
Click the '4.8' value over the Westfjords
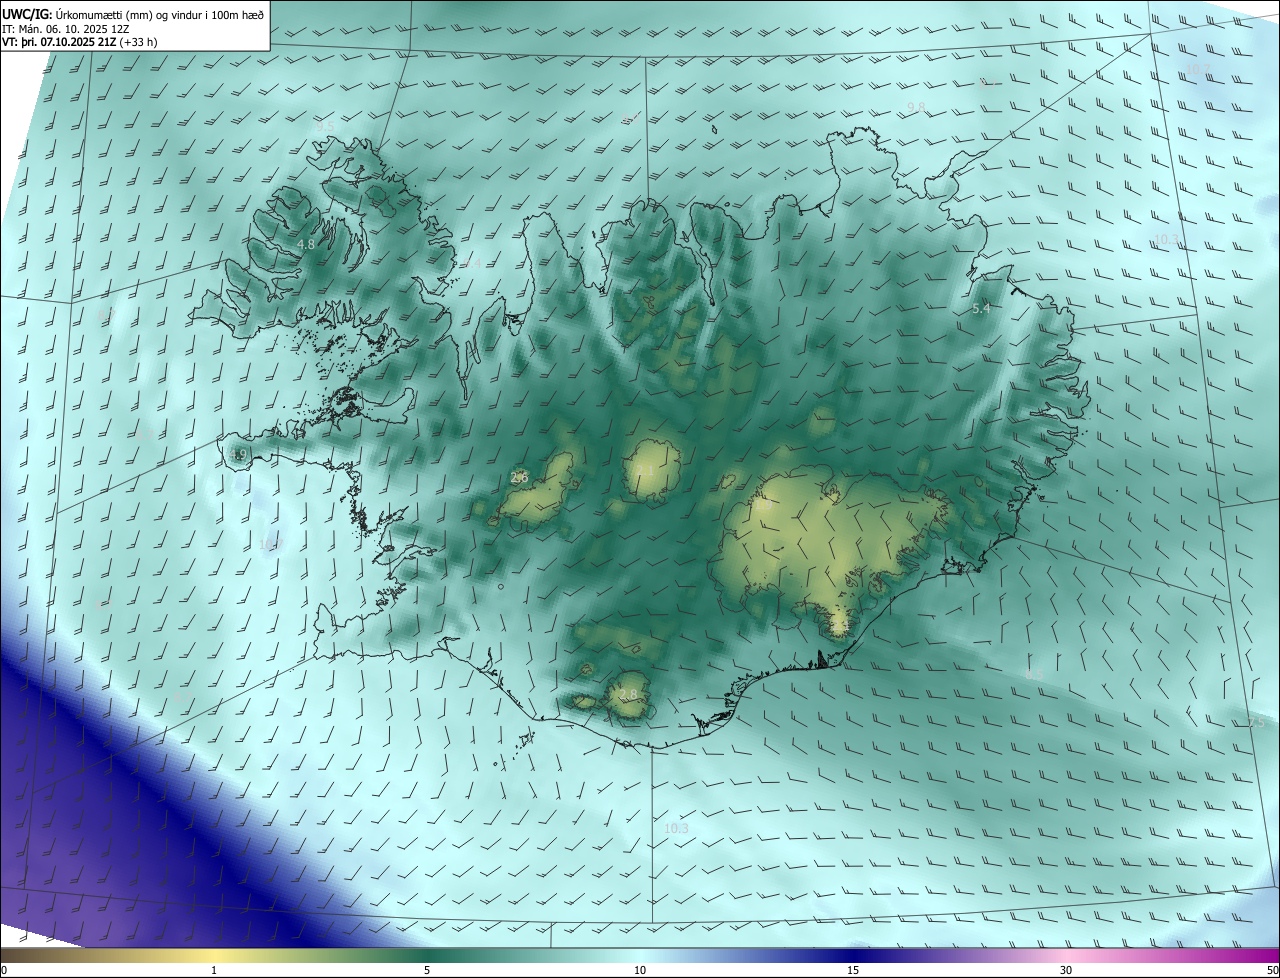307,244
